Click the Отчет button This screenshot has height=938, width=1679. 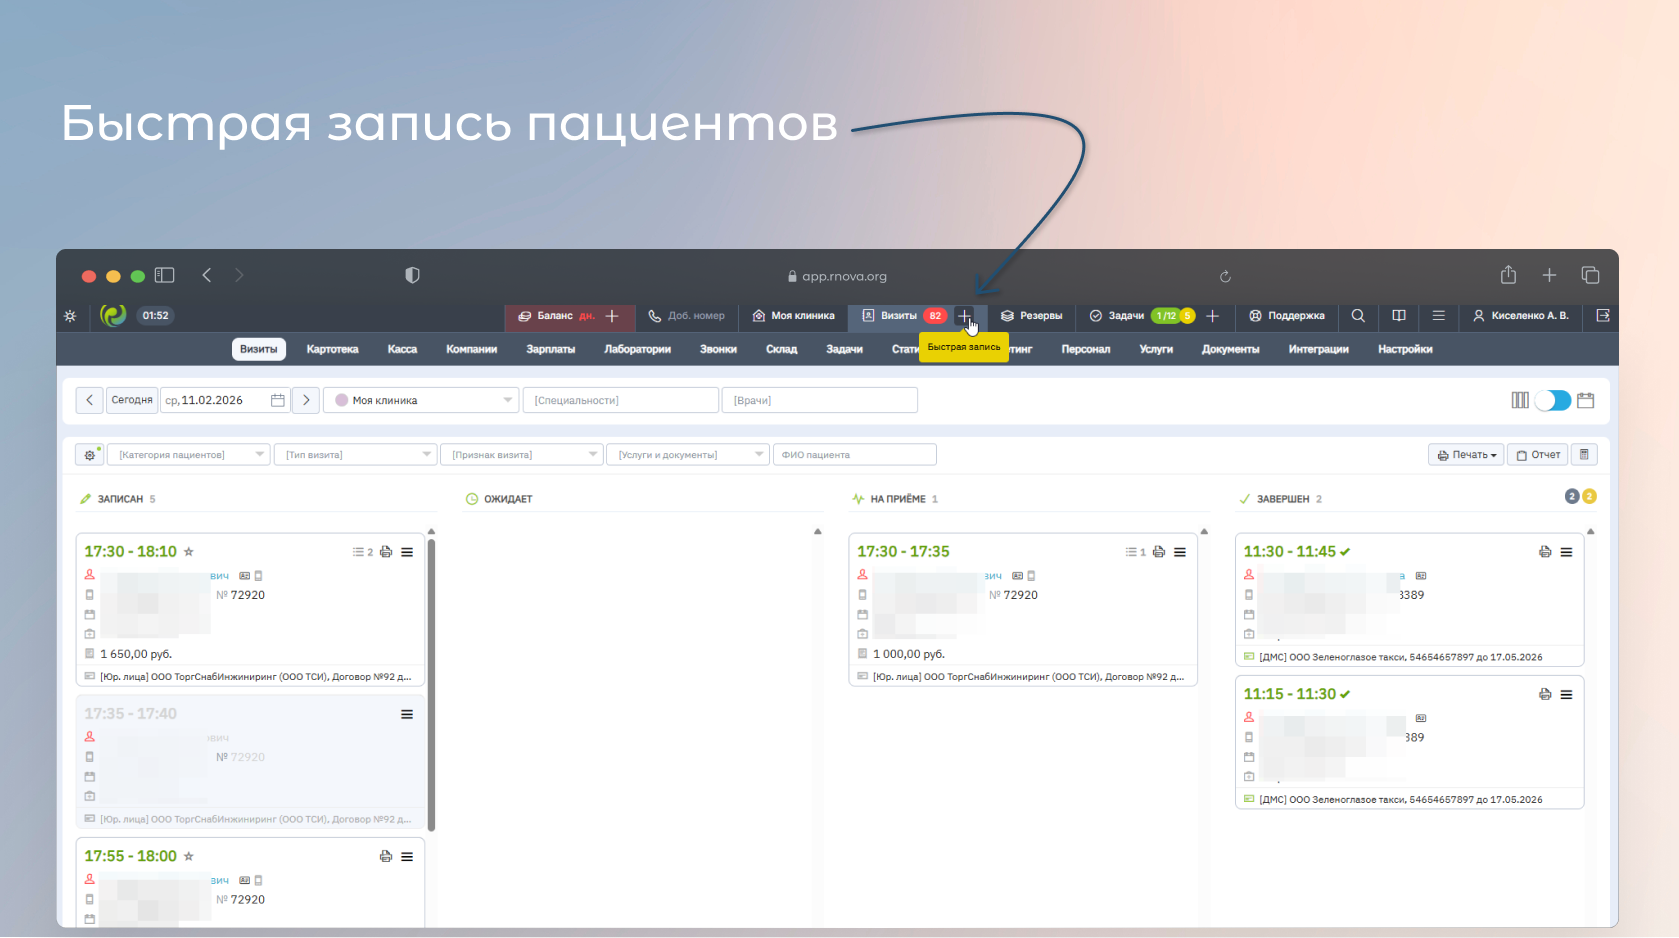point(1538,455)
